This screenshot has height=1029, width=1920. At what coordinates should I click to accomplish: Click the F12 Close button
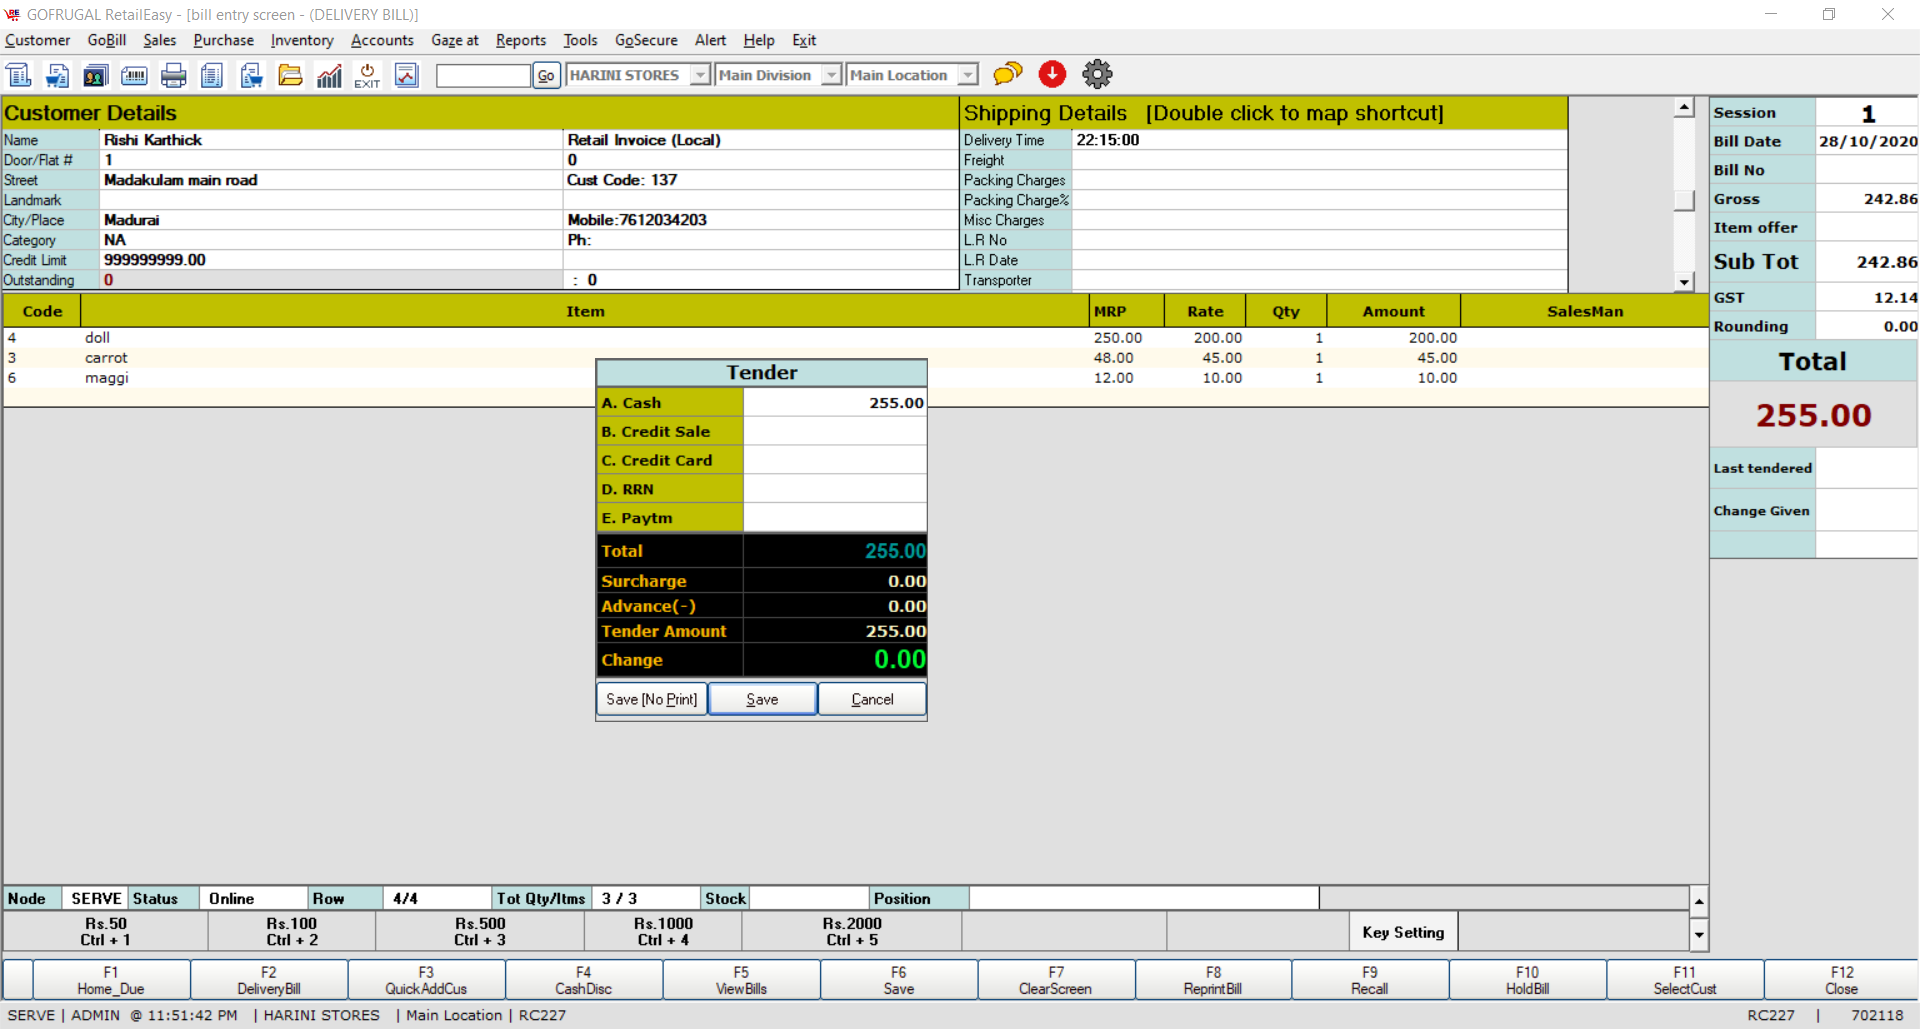(1842, 980)
